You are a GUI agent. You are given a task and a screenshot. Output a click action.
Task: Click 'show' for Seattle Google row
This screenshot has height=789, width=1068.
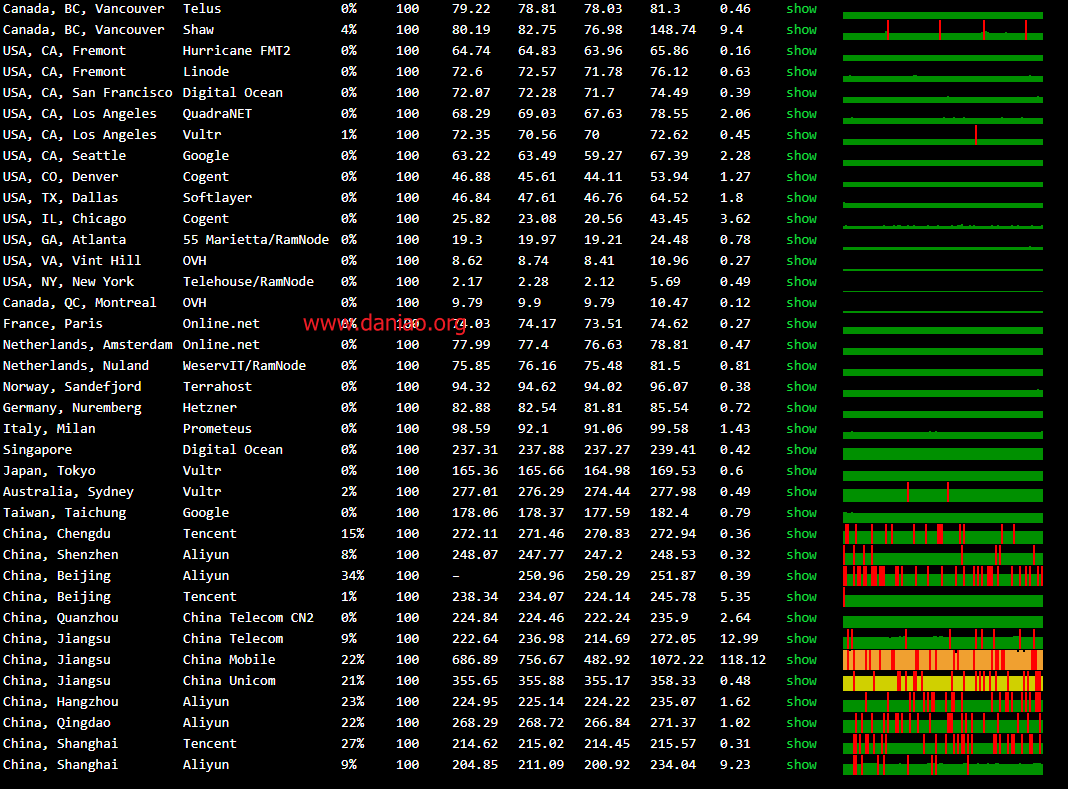(801, 156)
